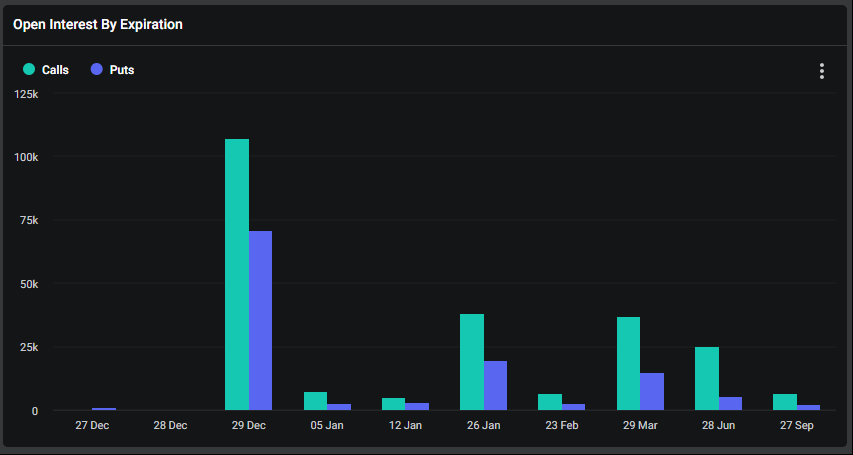The image size is (853, 455).
Task: Click the 28 Jun Puts bar
Action: click(730, 403)
